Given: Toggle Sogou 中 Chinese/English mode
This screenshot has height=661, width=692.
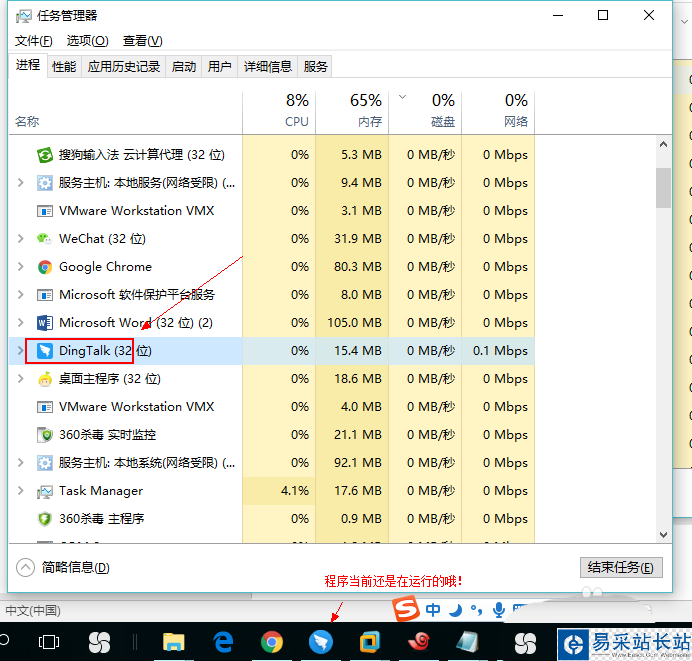Looking at the screenshot, I should click(433, 610).
